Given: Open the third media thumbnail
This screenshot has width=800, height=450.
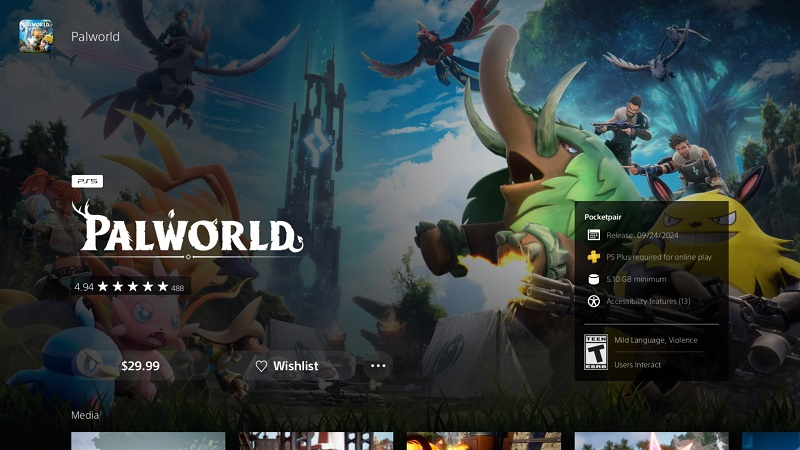Looking at the screenshot, I should [x=484, y=441].
